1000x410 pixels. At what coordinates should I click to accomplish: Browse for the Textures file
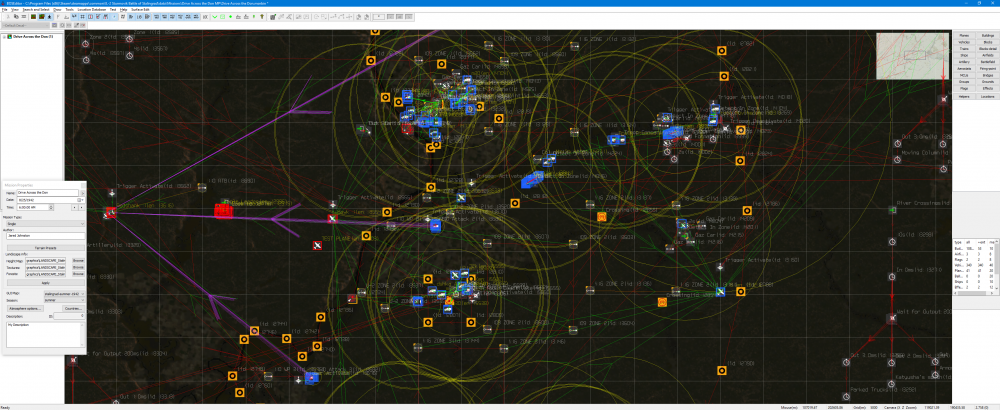coord(78,267)
